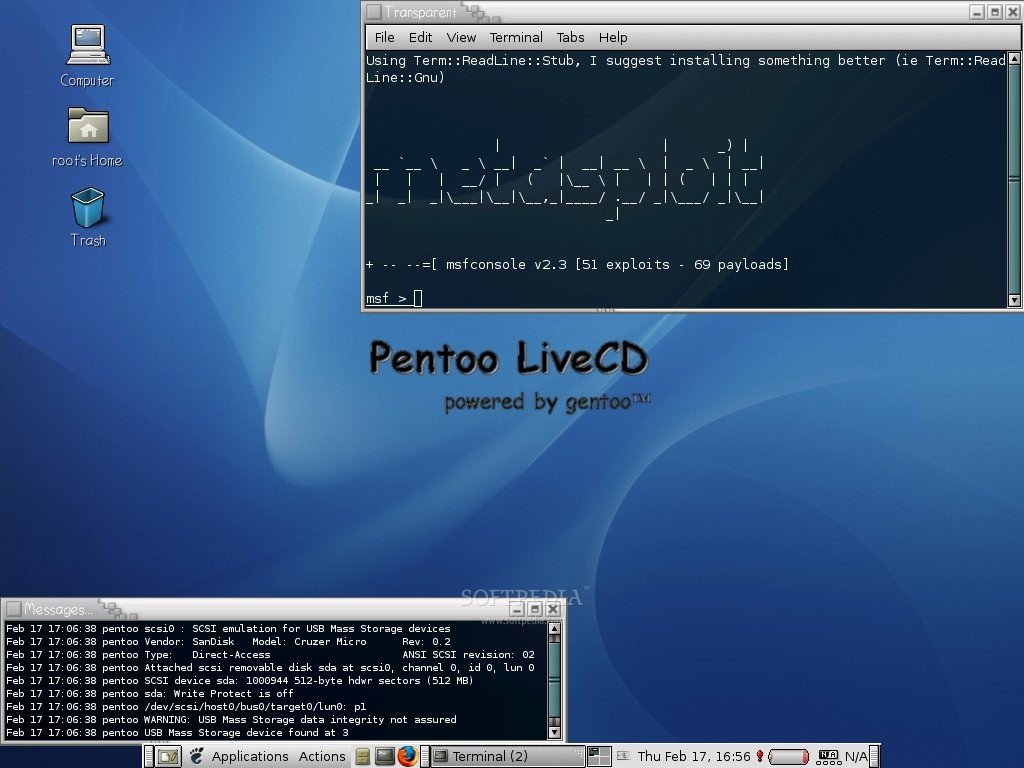Open the Actions menu in panel
Image resolution: width=1024 pixels, height=768 pixels.
click(x=322, y=756)
